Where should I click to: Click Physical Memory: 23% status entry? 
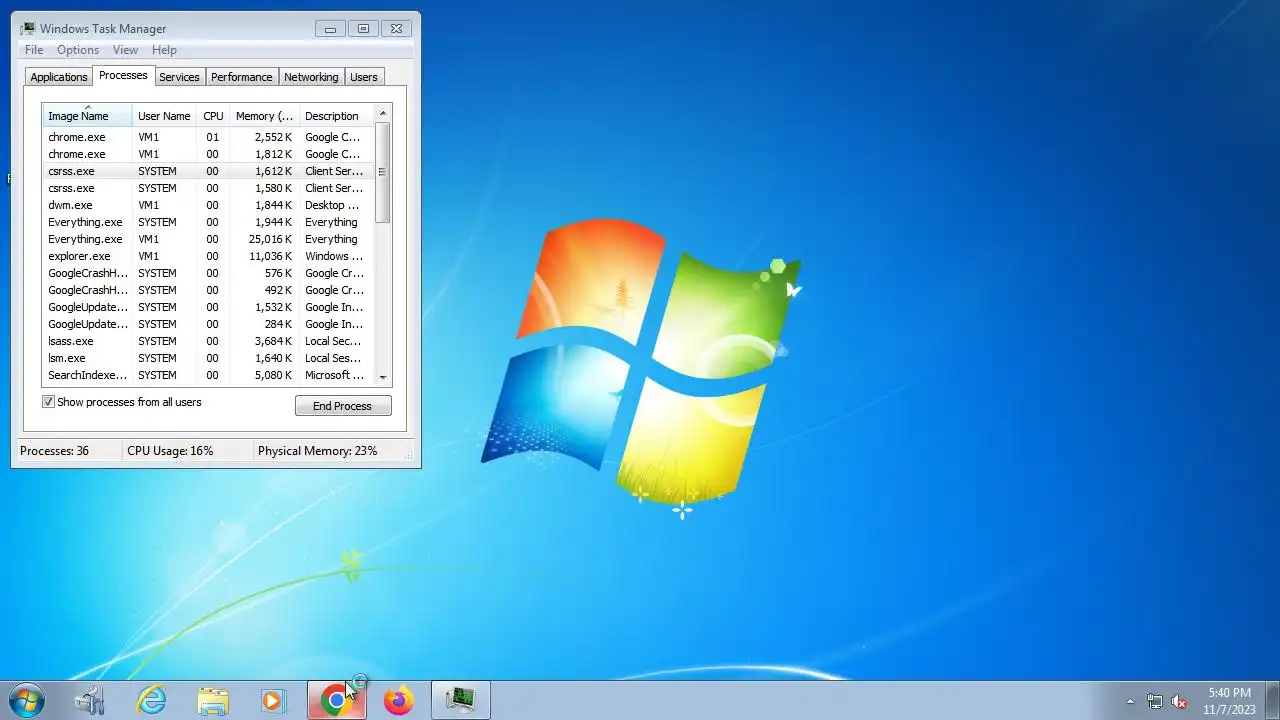318,451
